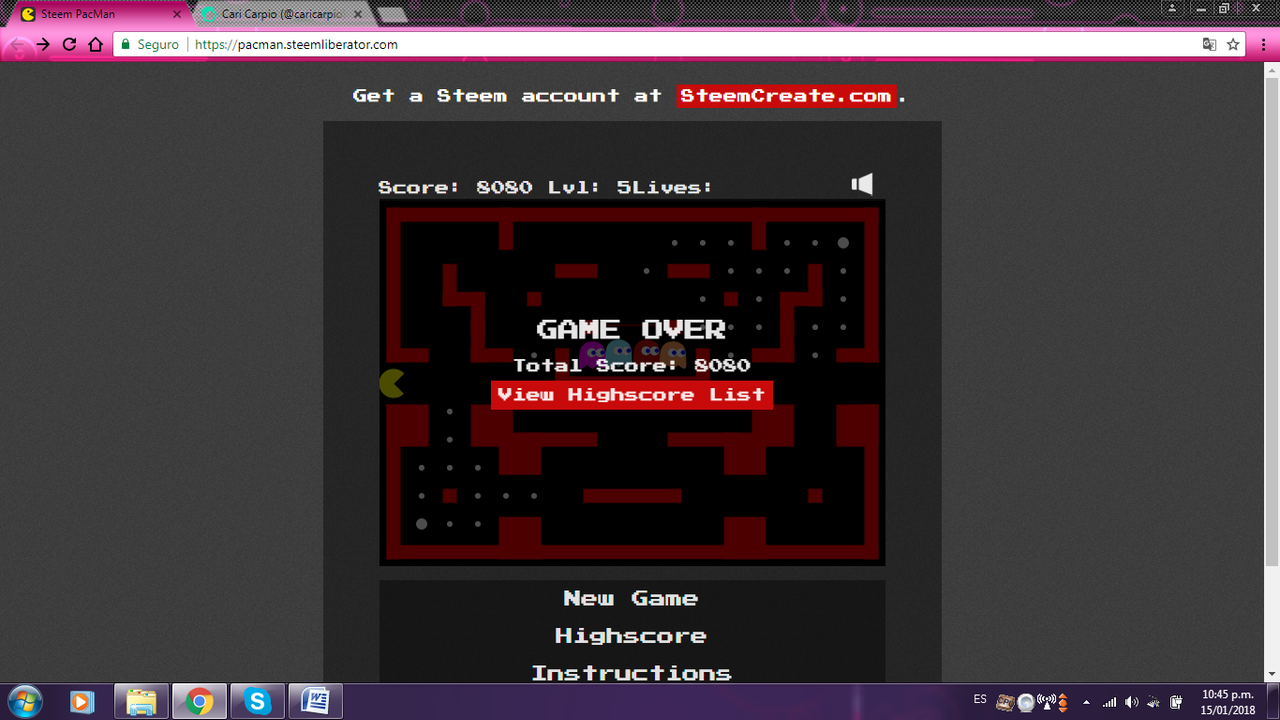Click the wireless antenna tray icon
This screenshot has height=720, width=1280.
(1045, 702)
